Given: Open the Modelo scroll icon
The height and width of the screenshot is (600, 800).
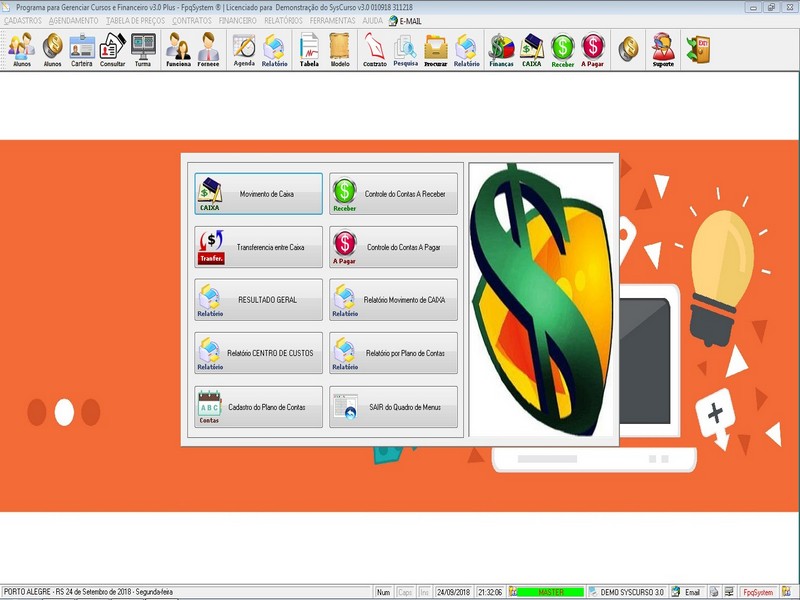Looking at the screenshot, I should [x=340, y=49].
